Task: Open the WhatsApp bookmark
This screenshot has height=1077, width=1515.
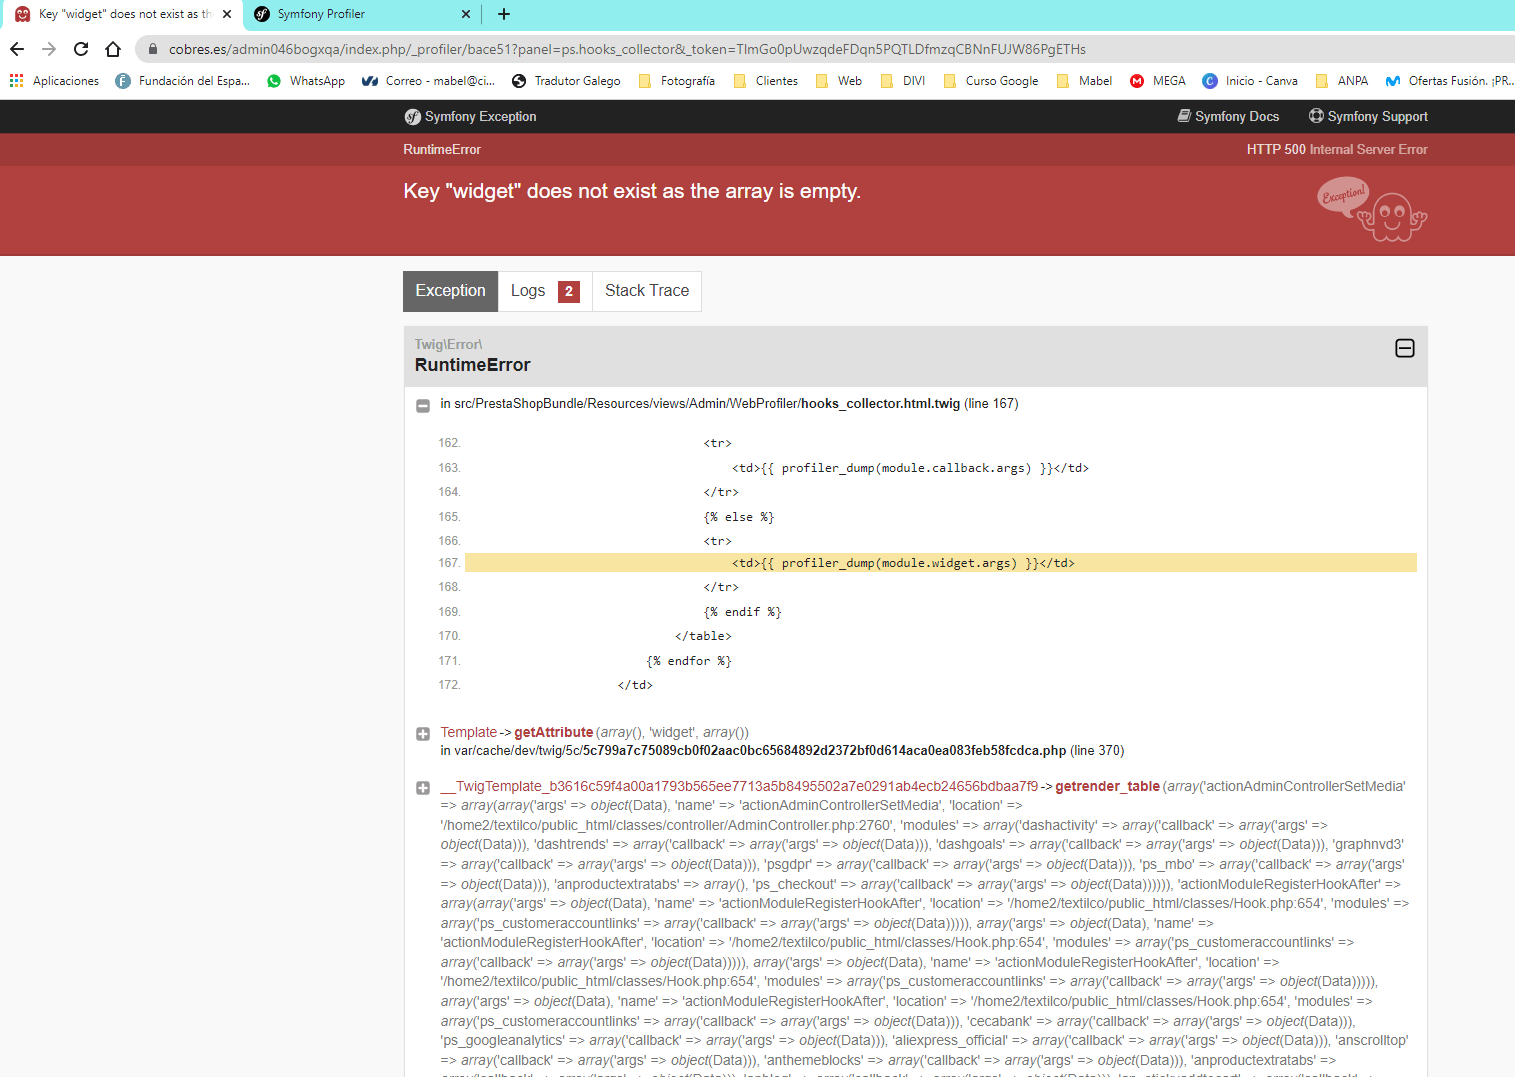Action: pyautogui.click(x=306, y=81)
